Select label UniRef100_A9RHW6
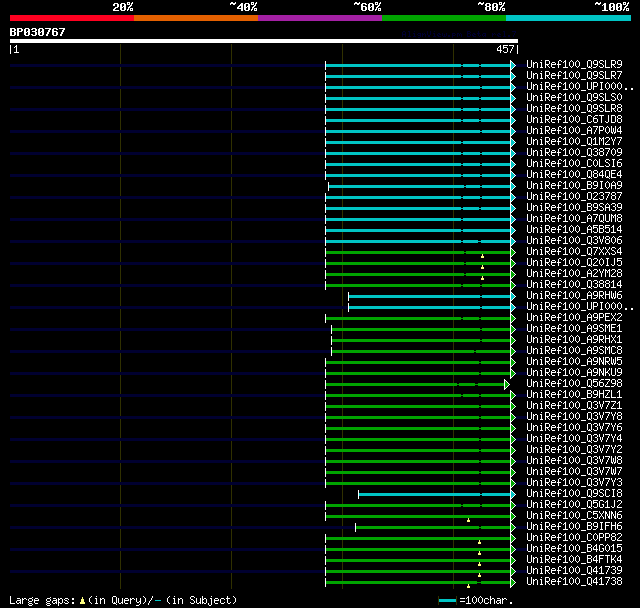Screen dimensions: 640x608 pyautogui.click(x=574, y=296)
